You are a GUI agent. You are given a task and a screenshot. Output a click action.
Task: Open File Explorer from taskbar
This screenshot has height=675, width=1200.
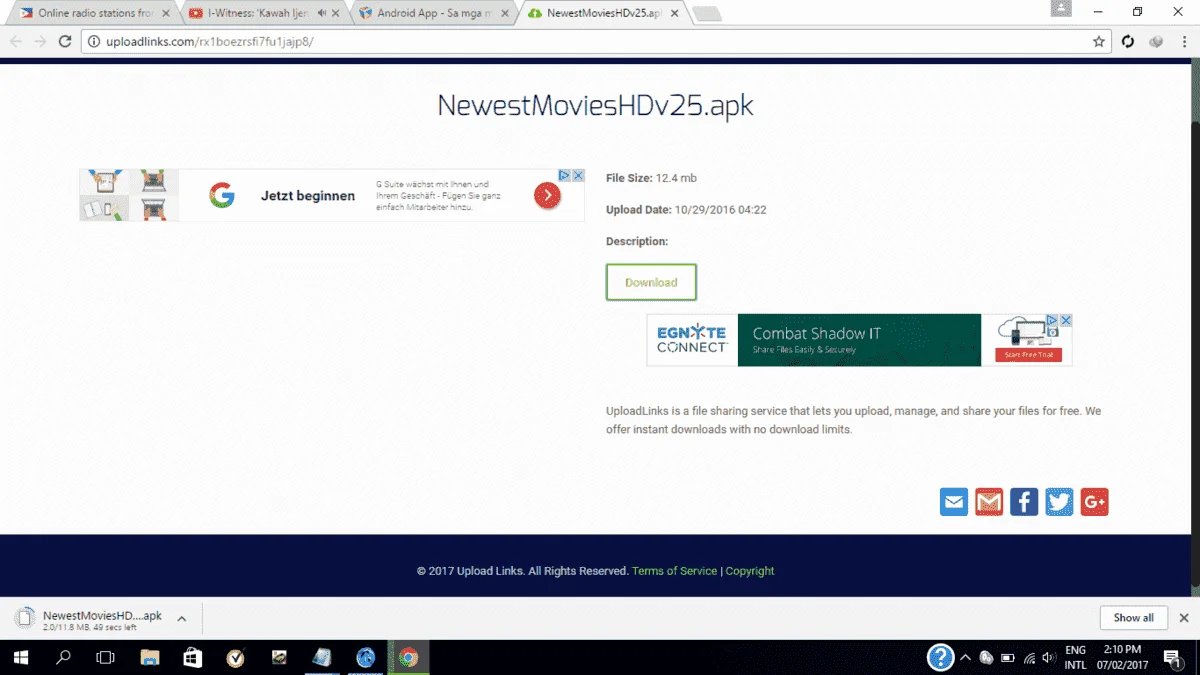tap(150, 657)
